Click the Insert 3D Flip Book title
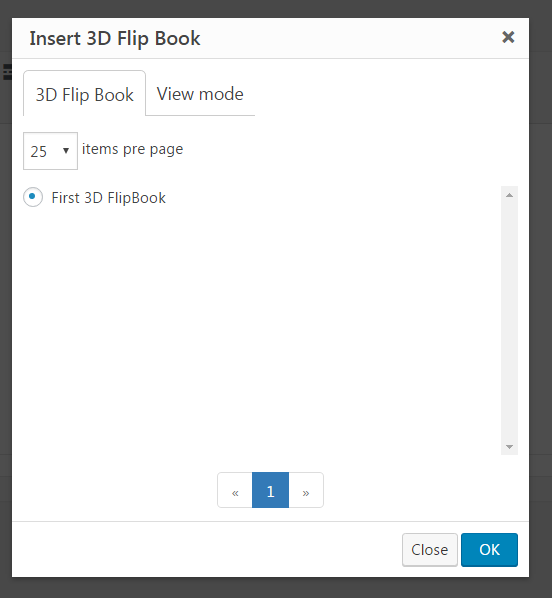 [115, 39]
